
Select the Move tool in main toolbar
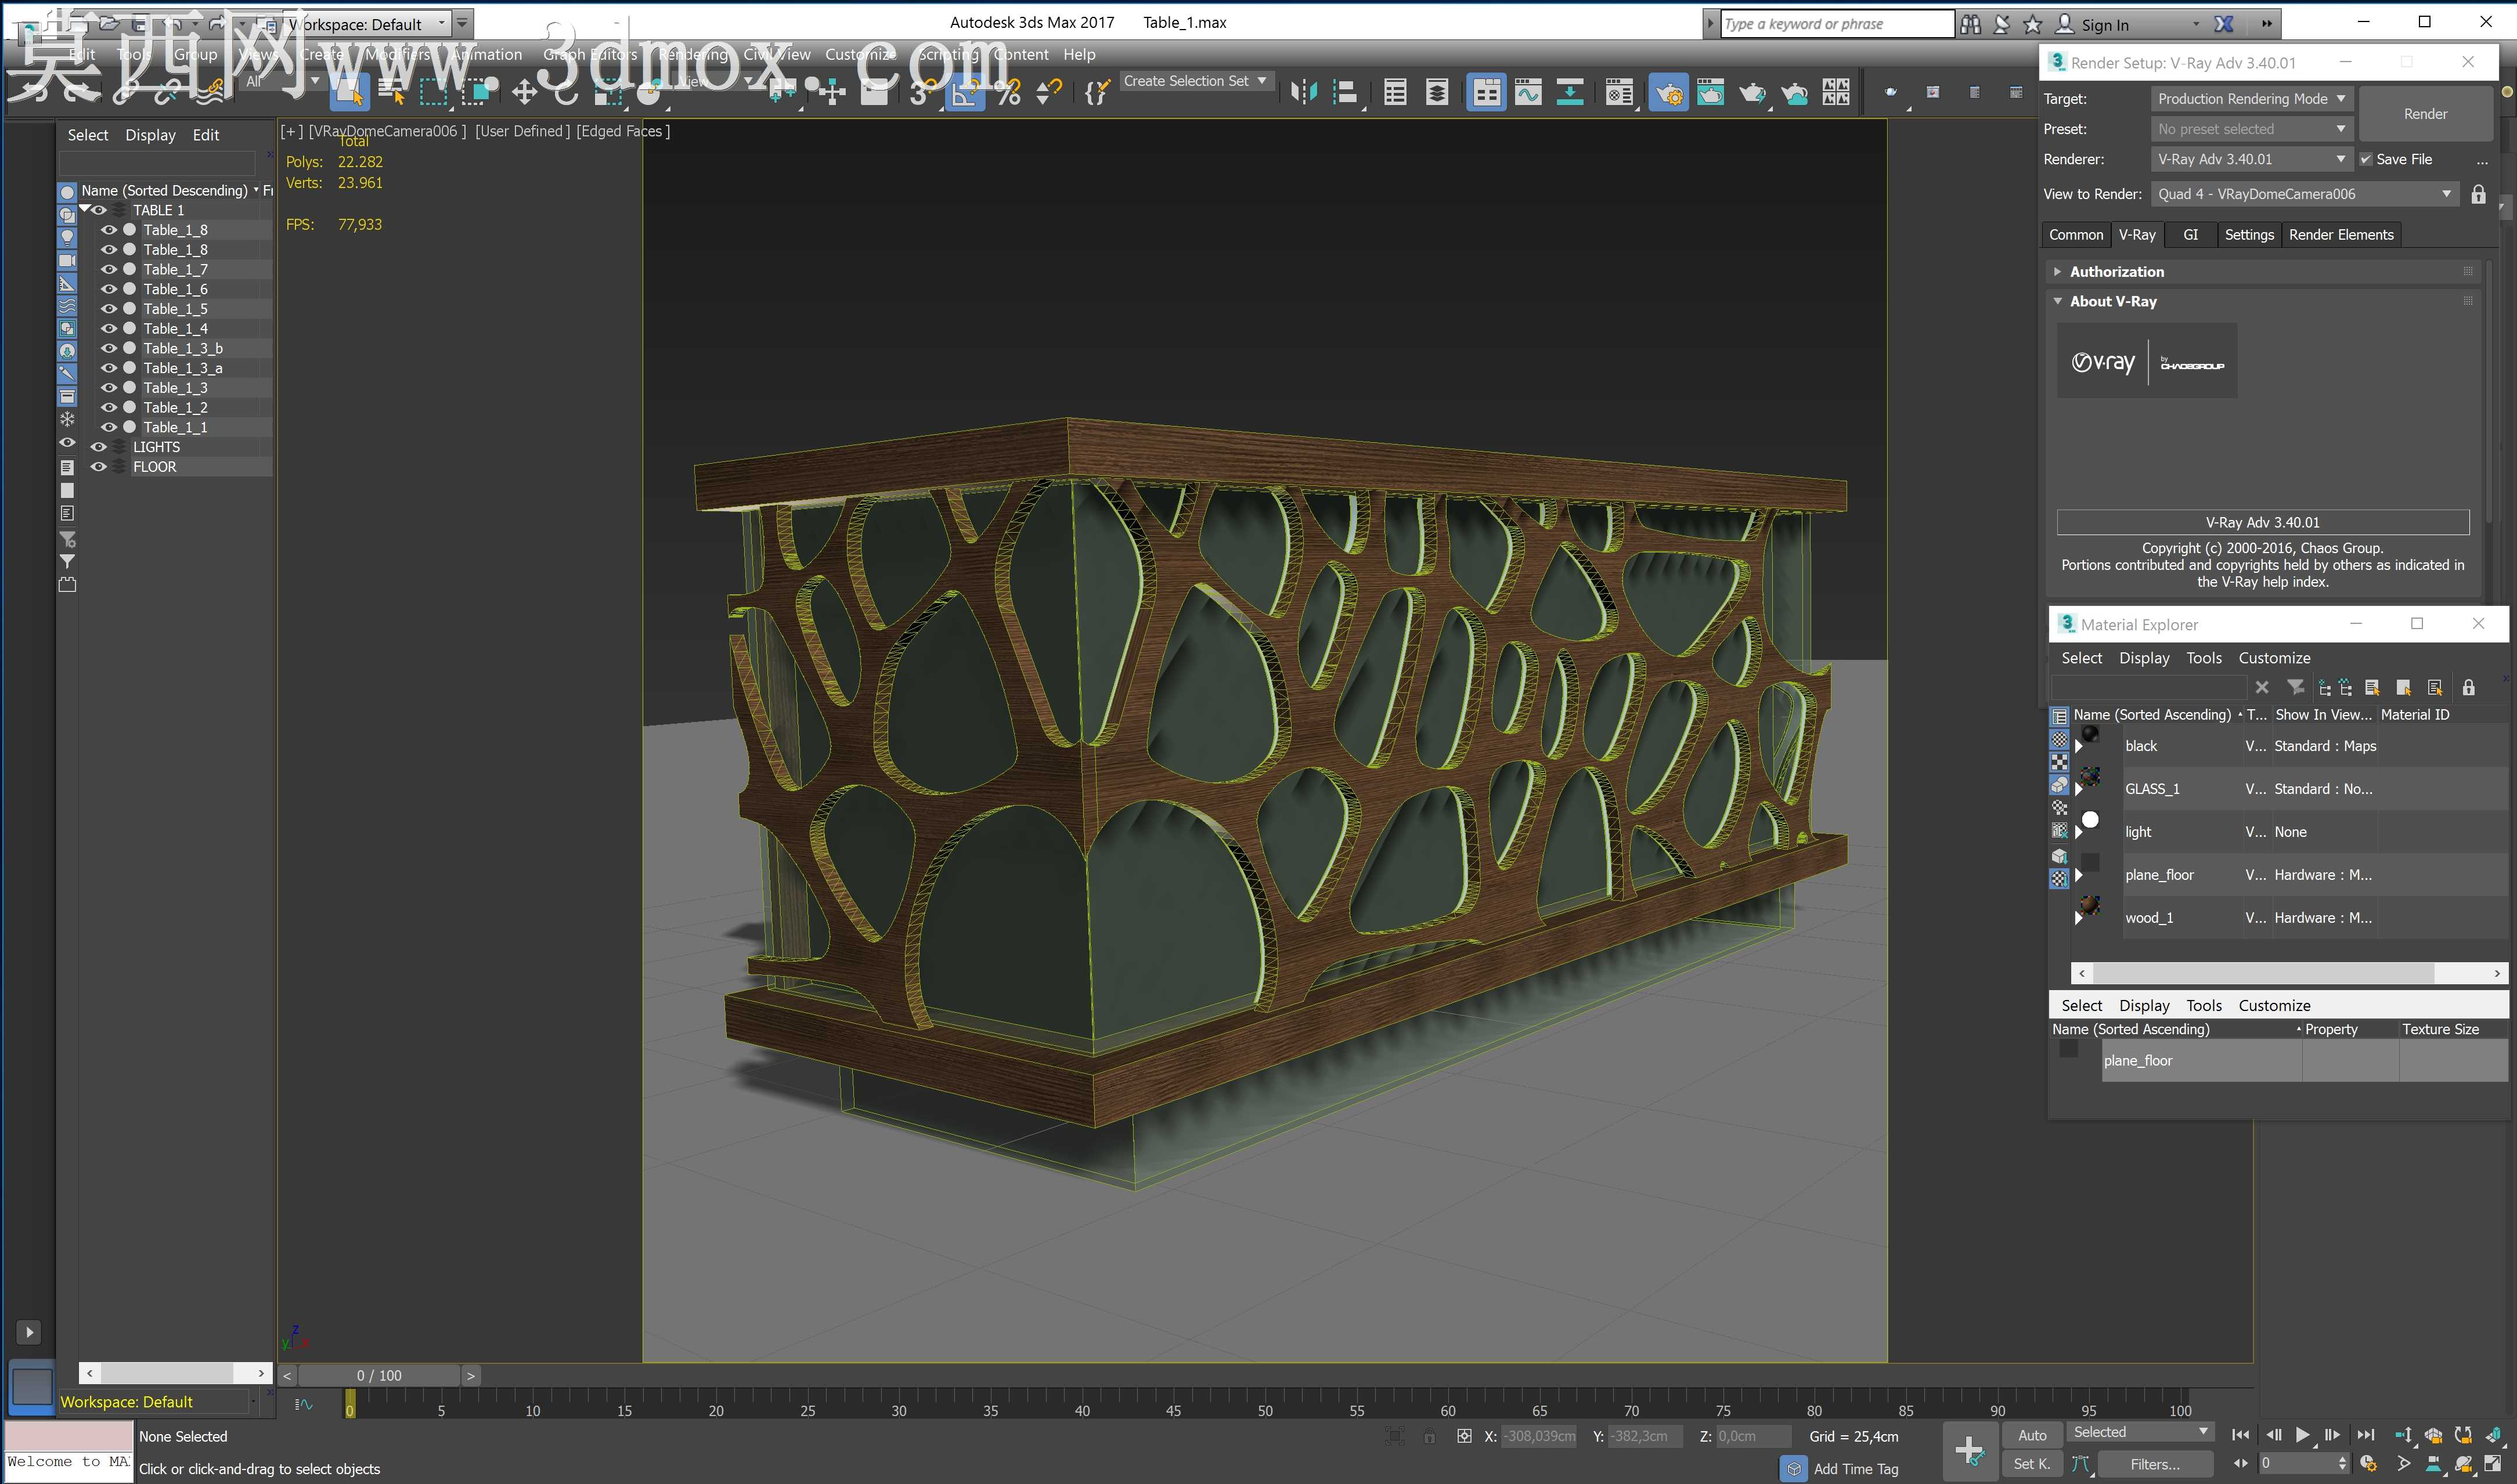[524, 93]
